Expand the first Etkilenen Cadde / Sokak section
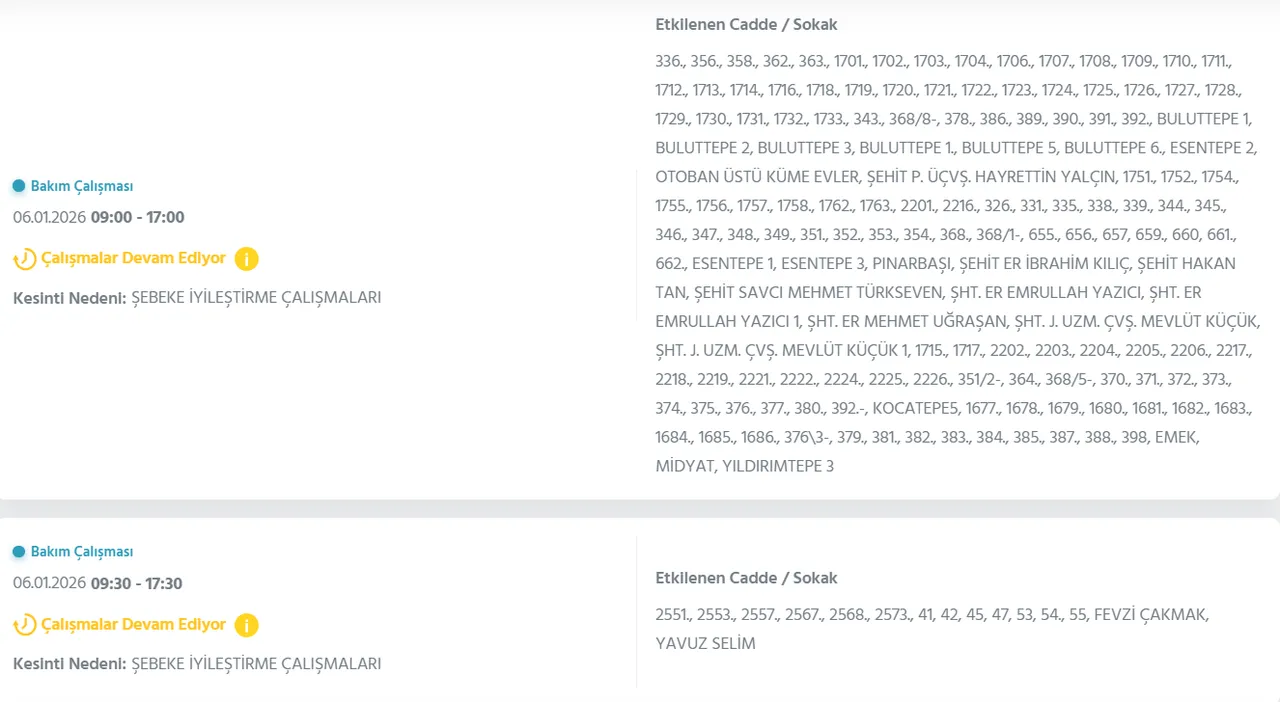 click(746, 24)
